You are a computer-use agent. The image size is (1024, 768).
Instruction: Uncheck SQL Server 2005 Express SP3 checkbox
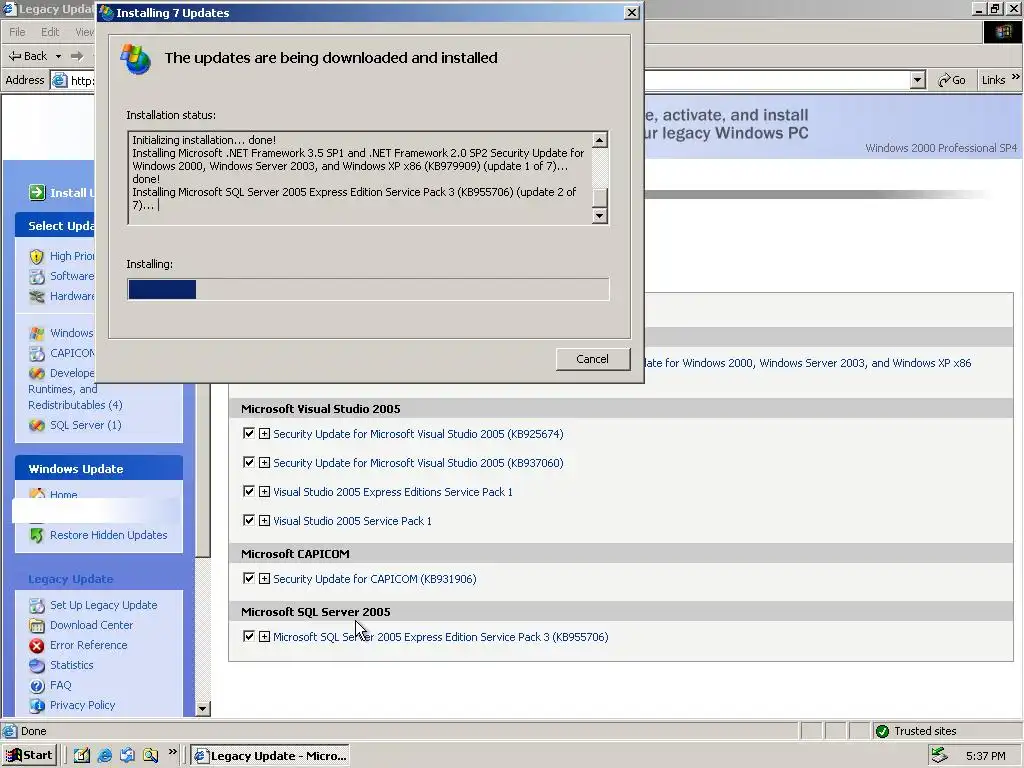[x=249, y=636]
